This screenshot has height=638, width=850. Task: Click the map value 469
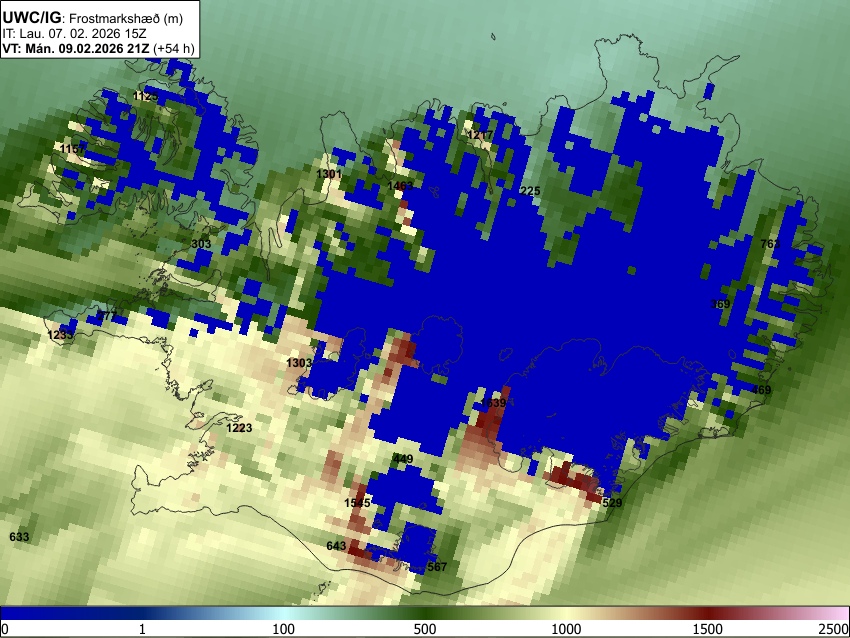pyautogui.click(x=762, y=390)
